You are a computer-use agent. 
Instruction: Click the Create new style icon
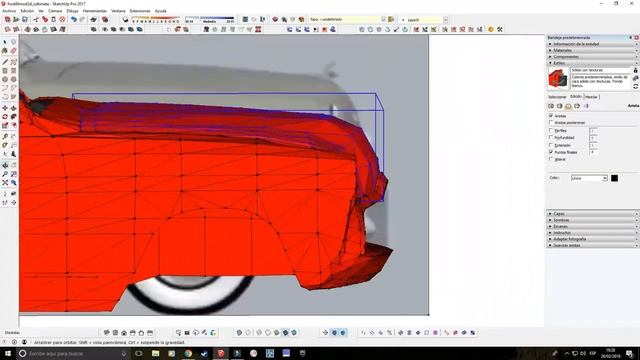click(x=636, y=78)
